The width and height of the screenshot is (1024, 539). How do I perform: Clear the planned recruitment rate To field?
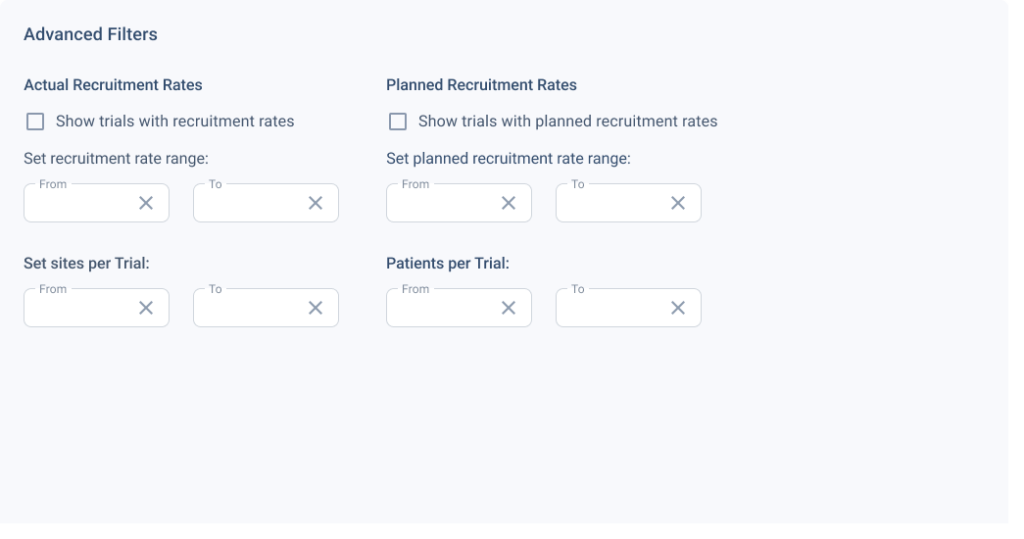point(678,203)
